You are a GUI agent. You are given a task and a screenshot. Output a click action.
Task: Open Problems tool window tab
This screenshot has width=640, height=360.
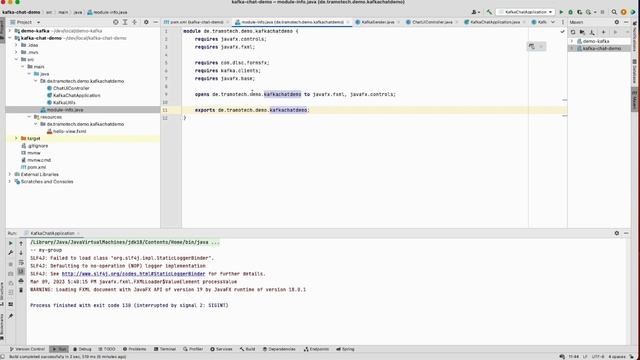134,349
